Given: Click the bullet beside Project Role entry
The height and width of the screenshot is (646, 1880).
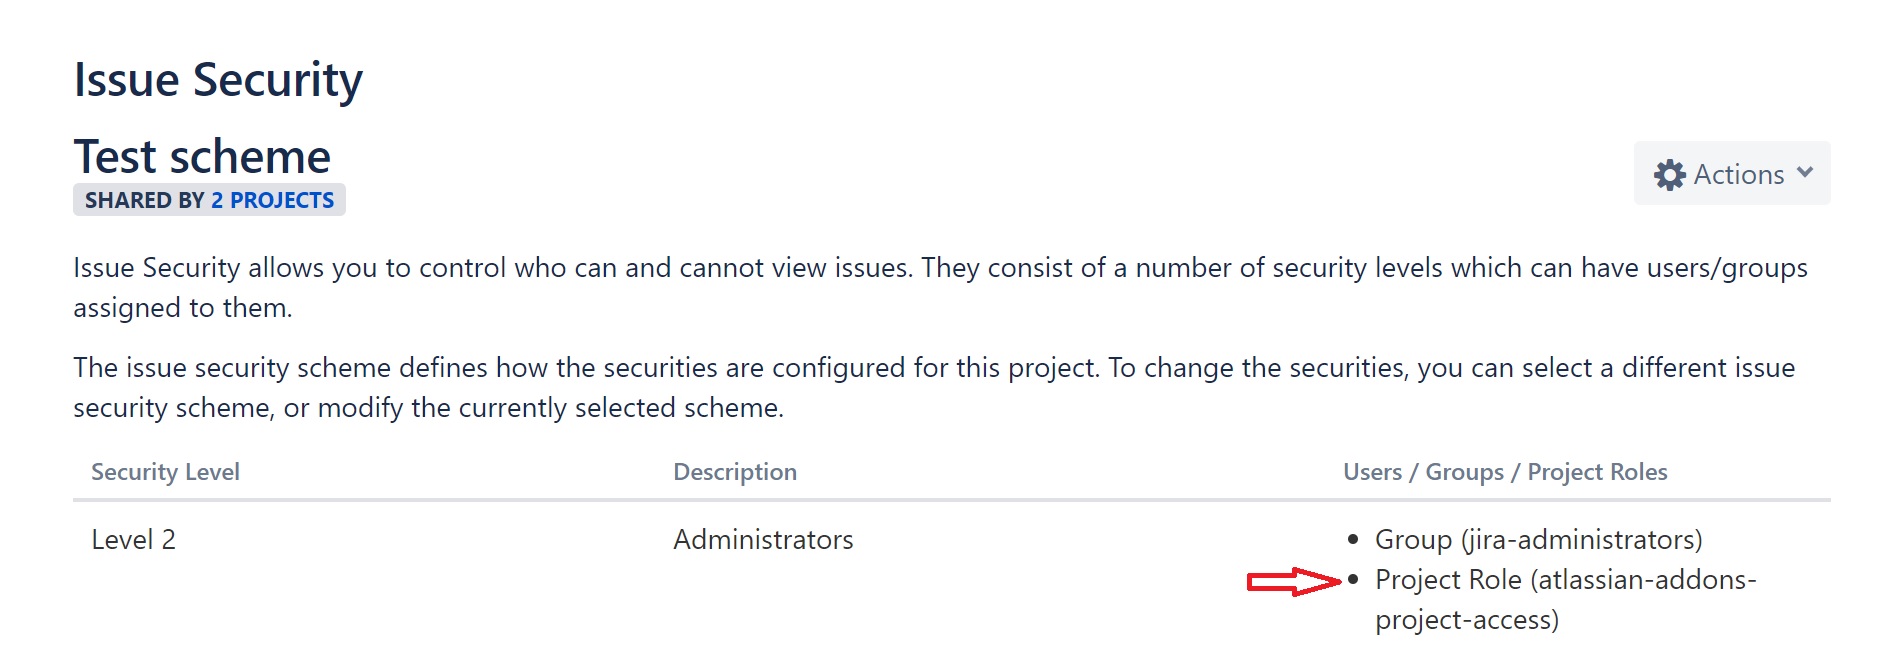Looking at the screenshot, I should coord(1351,578).
